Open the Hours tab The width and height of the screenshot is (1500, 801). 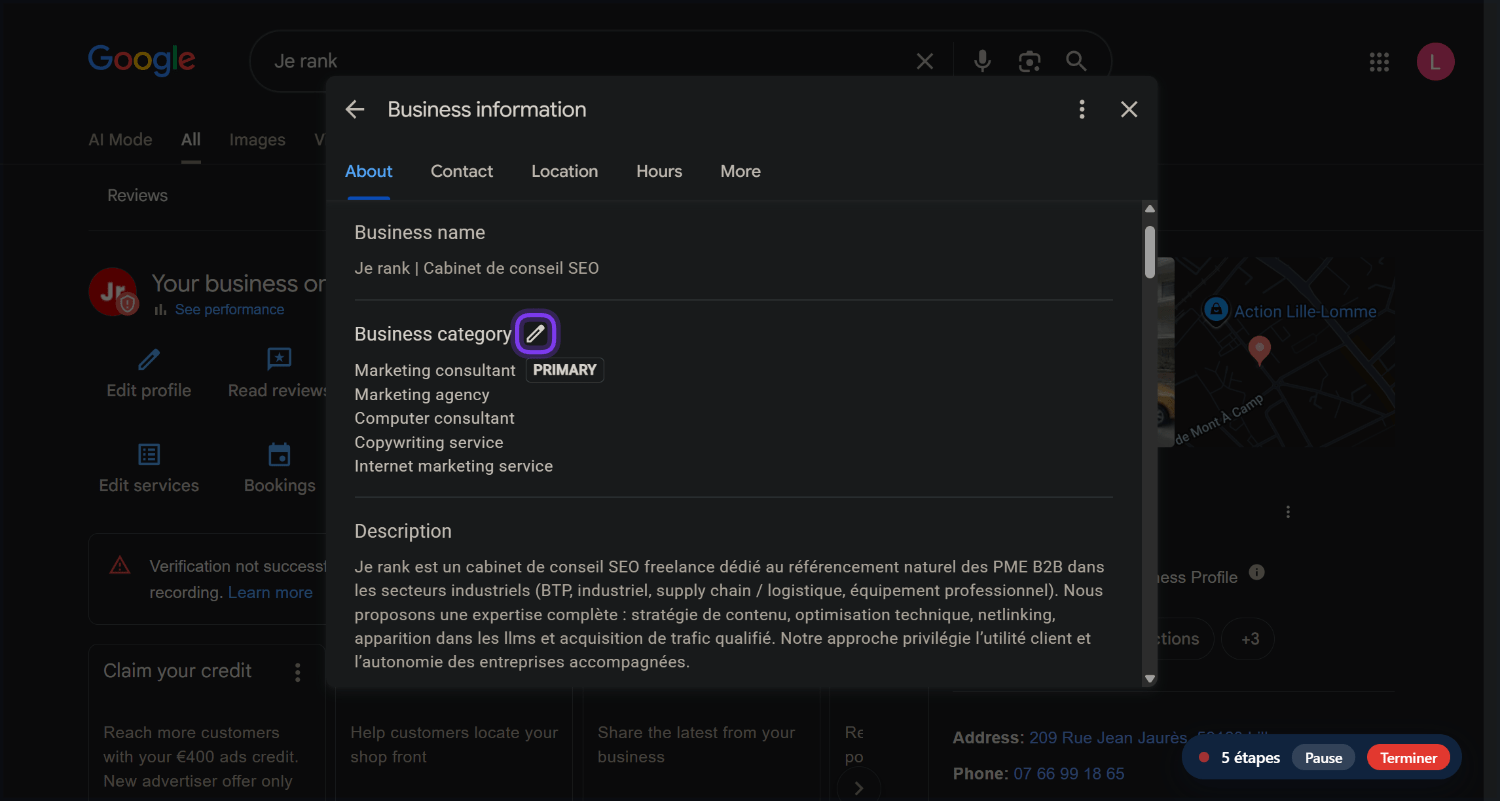click(659, 171)
